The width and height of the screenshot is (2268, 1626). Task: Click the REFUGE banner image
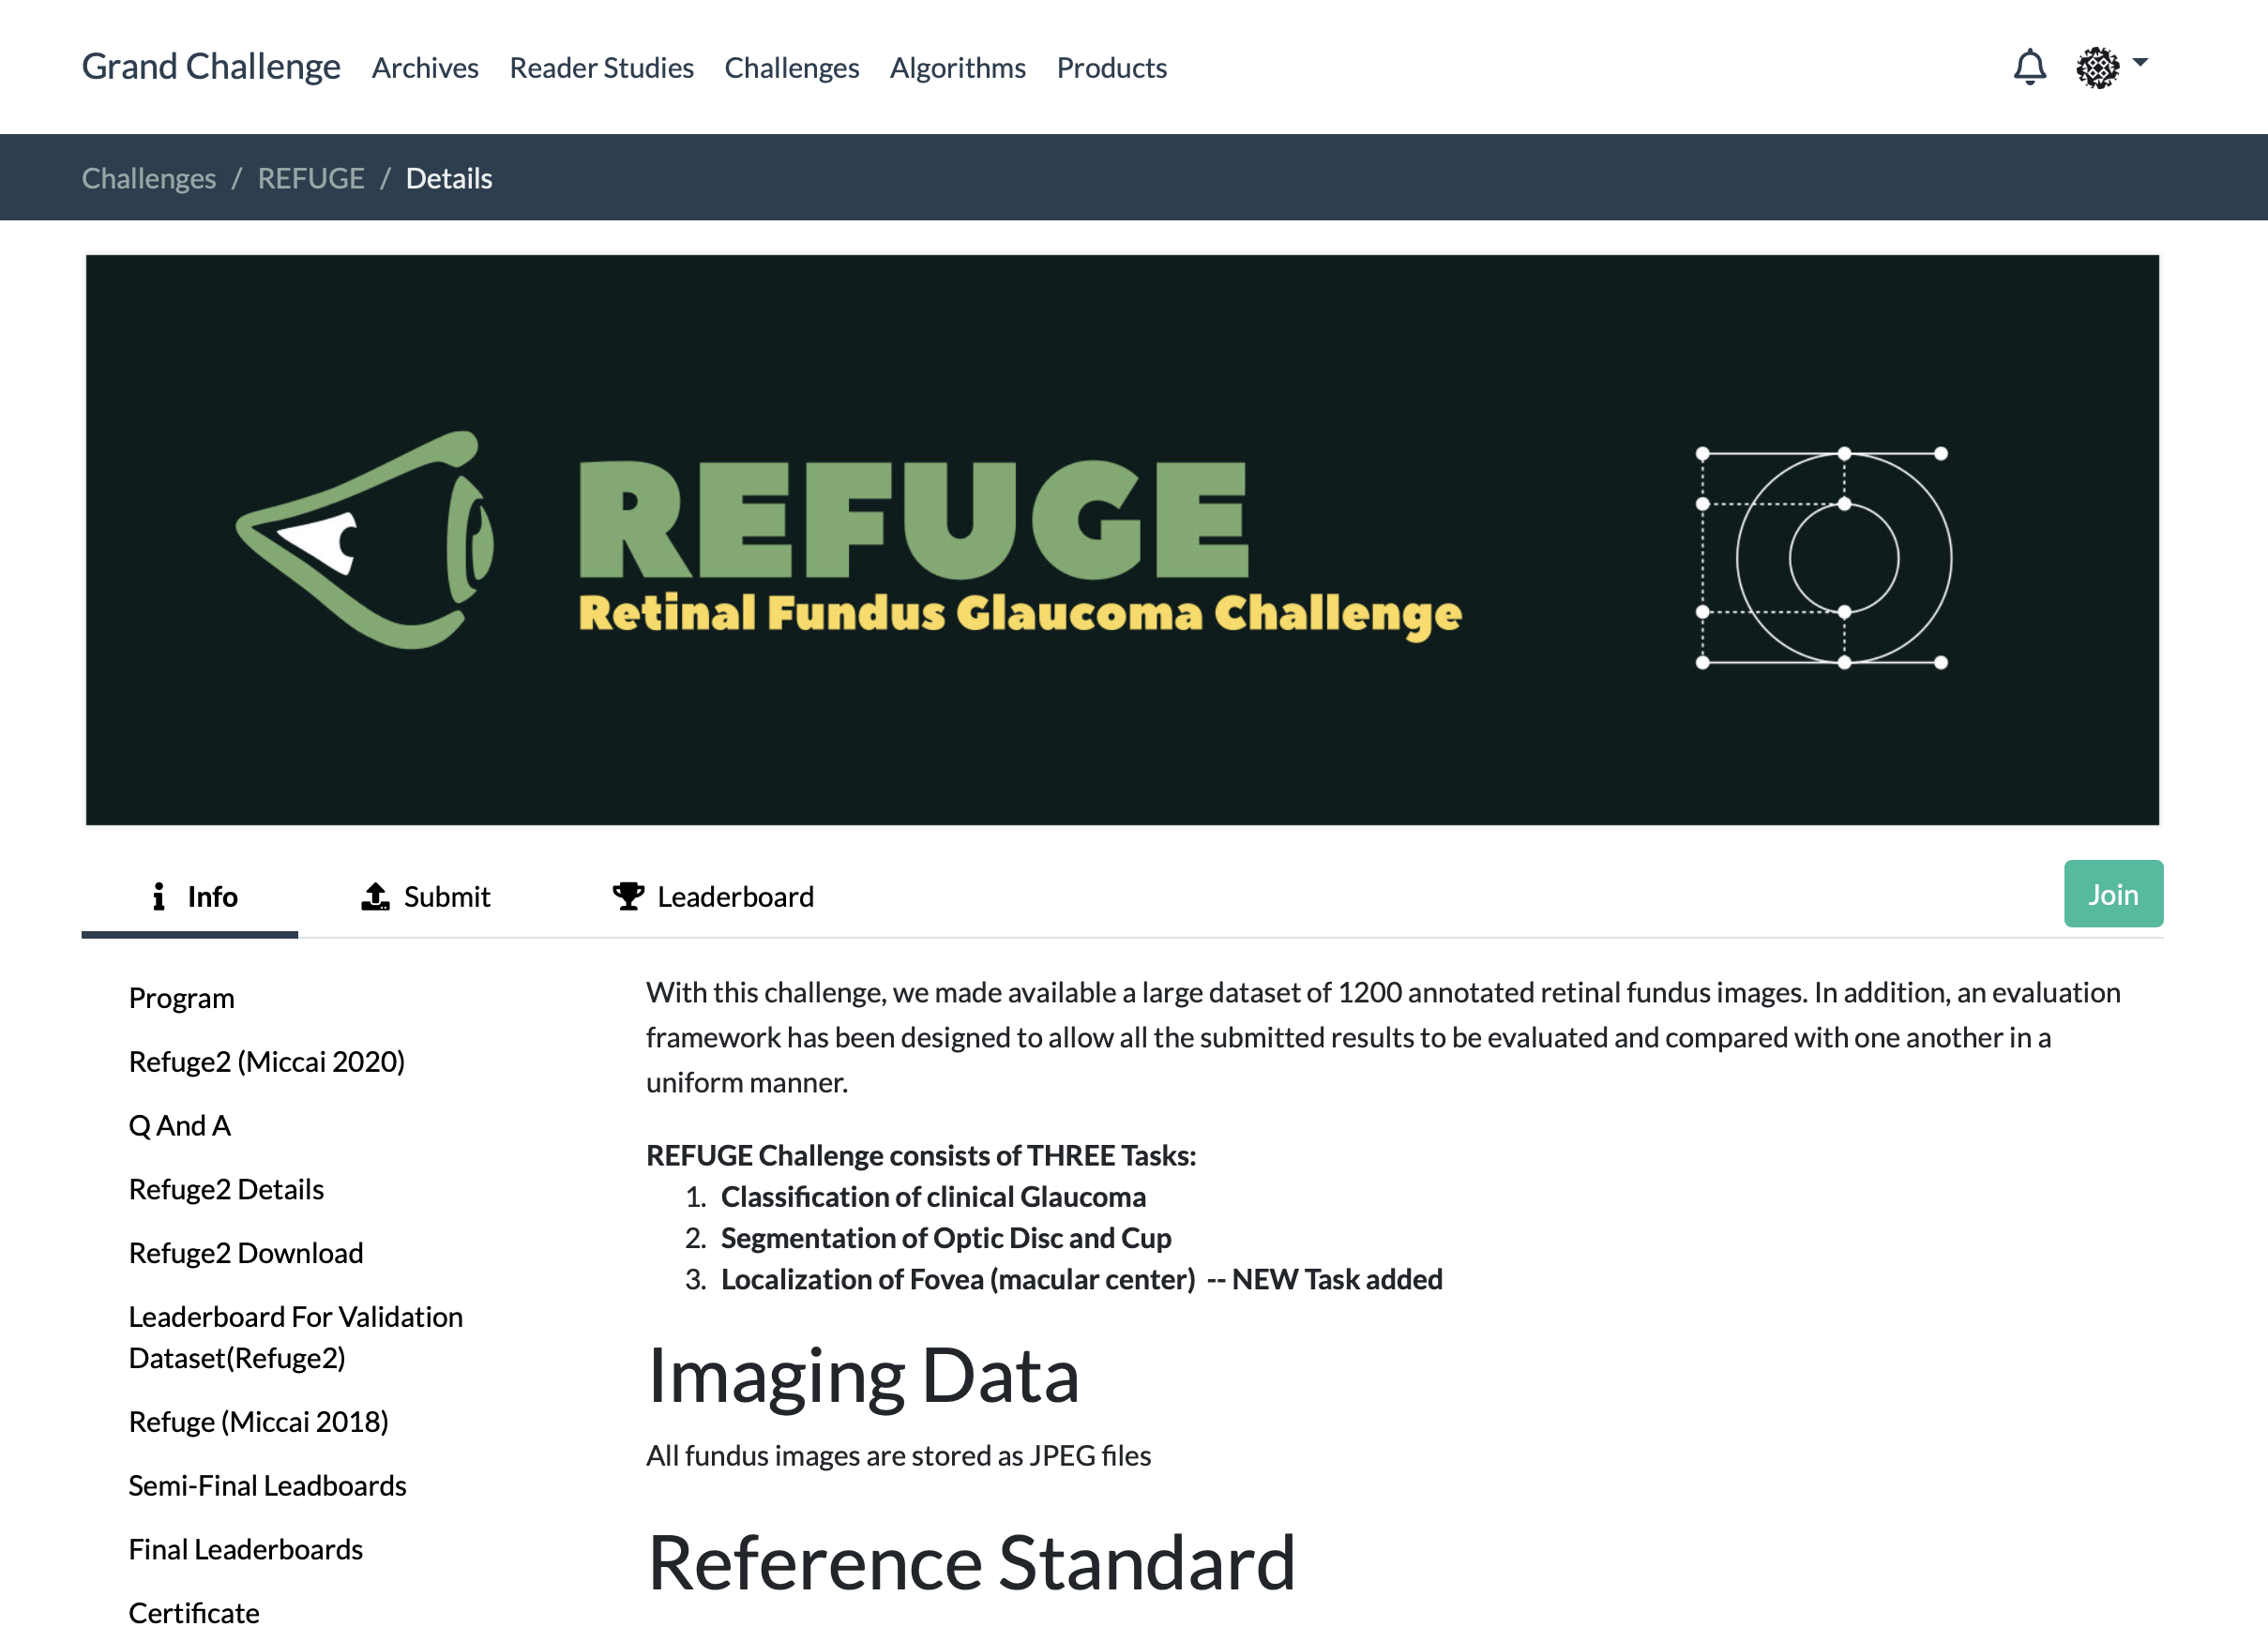click(1122, 540)
